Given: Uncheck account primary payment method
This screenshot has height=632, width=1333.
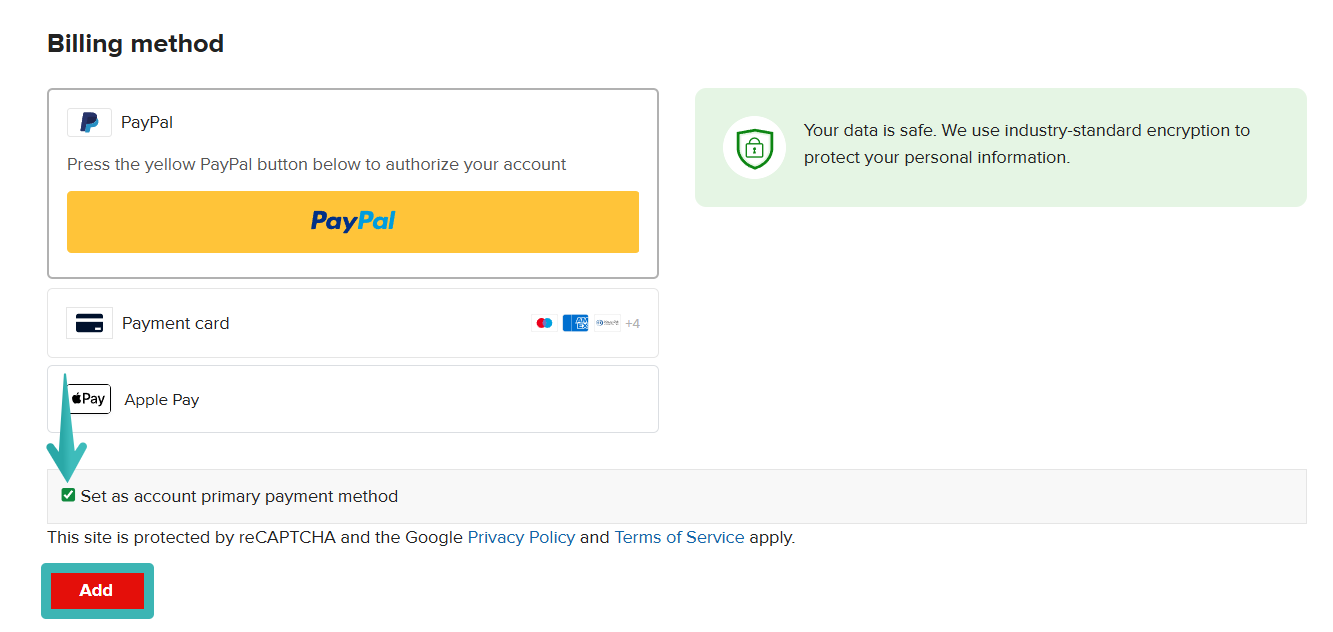Looking at the screenshot, I should click(68, 495).
